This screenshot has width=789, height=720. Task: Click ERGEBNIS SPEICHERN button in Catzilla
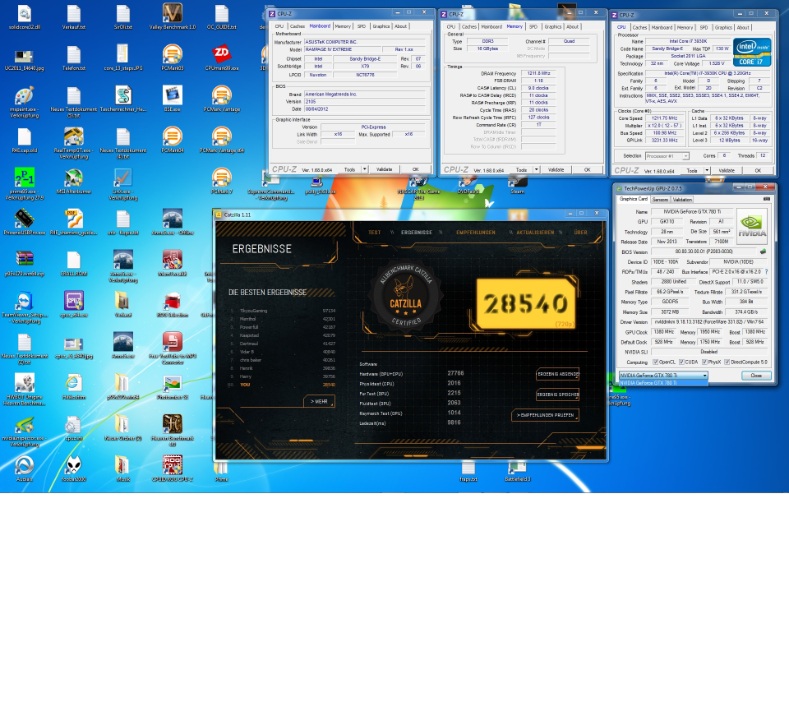[558, 394]
